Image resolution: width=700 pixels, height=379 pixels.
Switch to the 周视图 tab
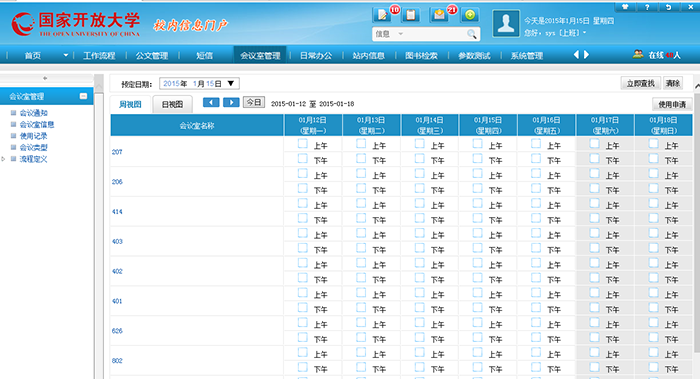coord(130,104)
